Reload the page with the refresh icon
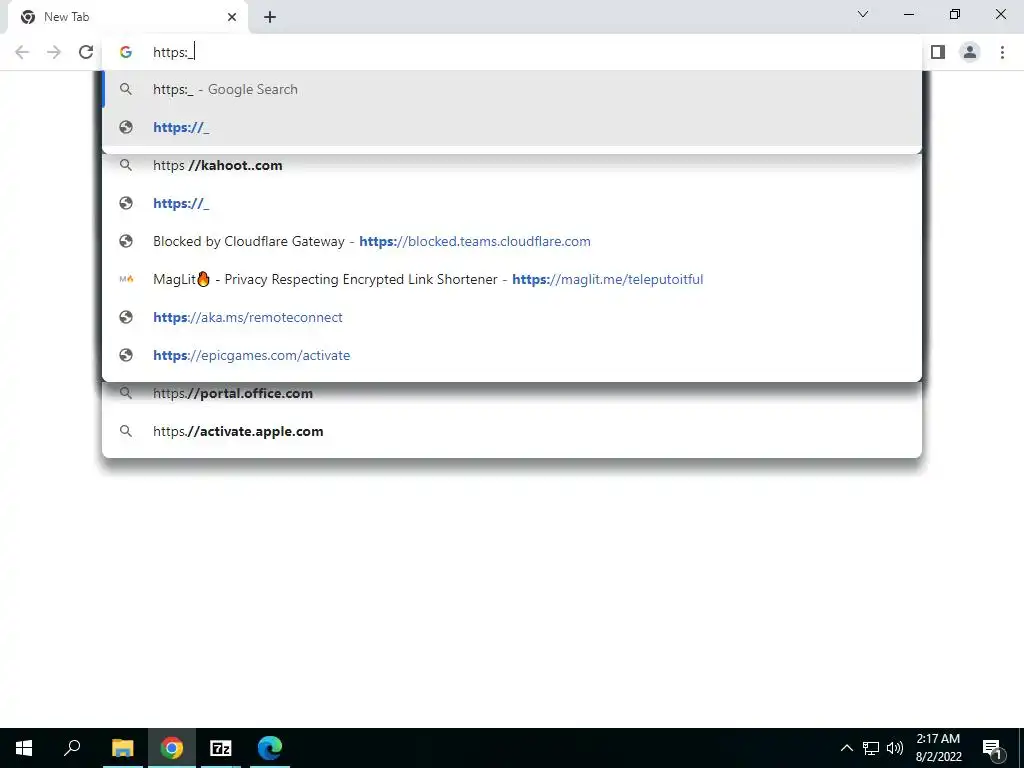Screen dimensions: 1024x768 tap(86, 52)
